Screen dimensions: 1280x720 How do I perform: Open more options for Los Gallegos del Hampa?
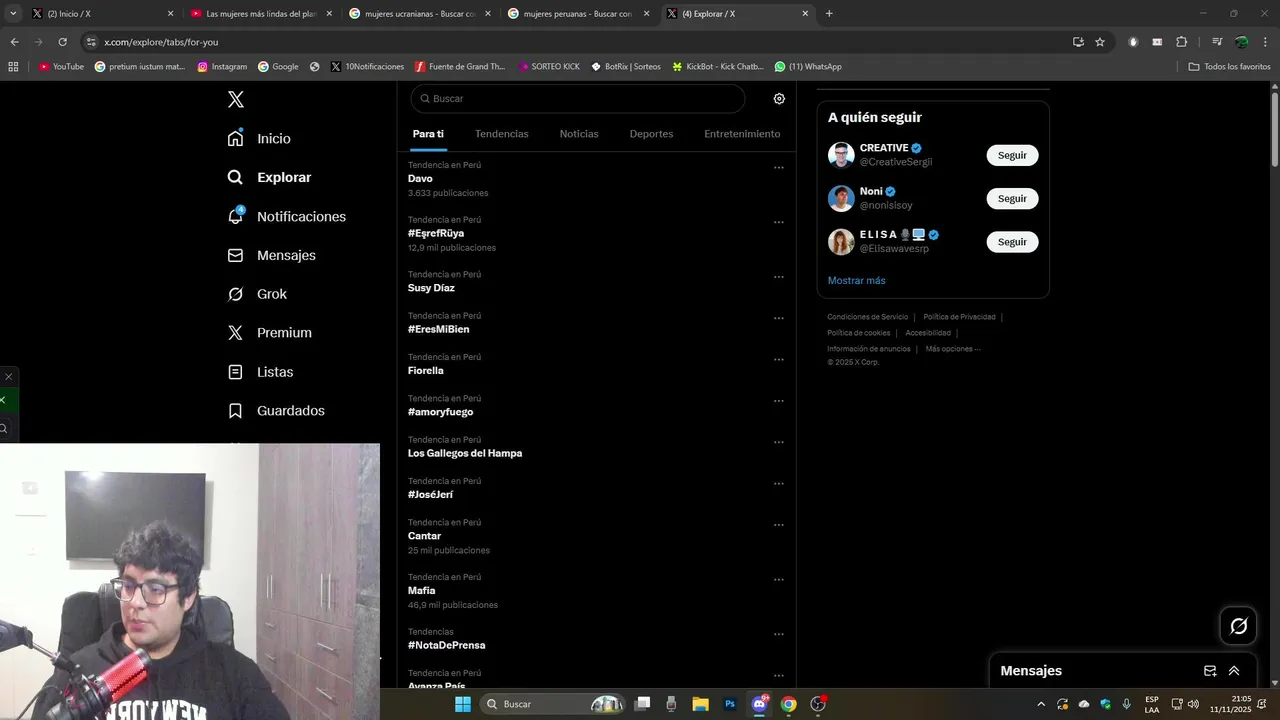779,442
